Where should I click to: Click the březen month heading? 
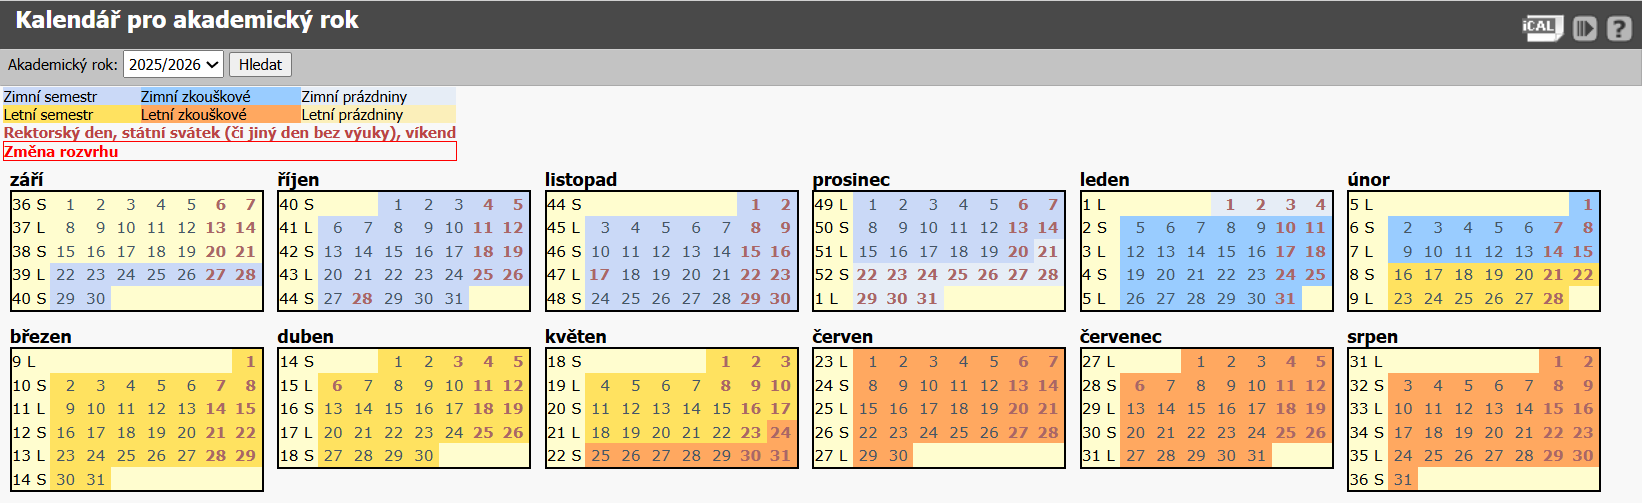point(41,337)
